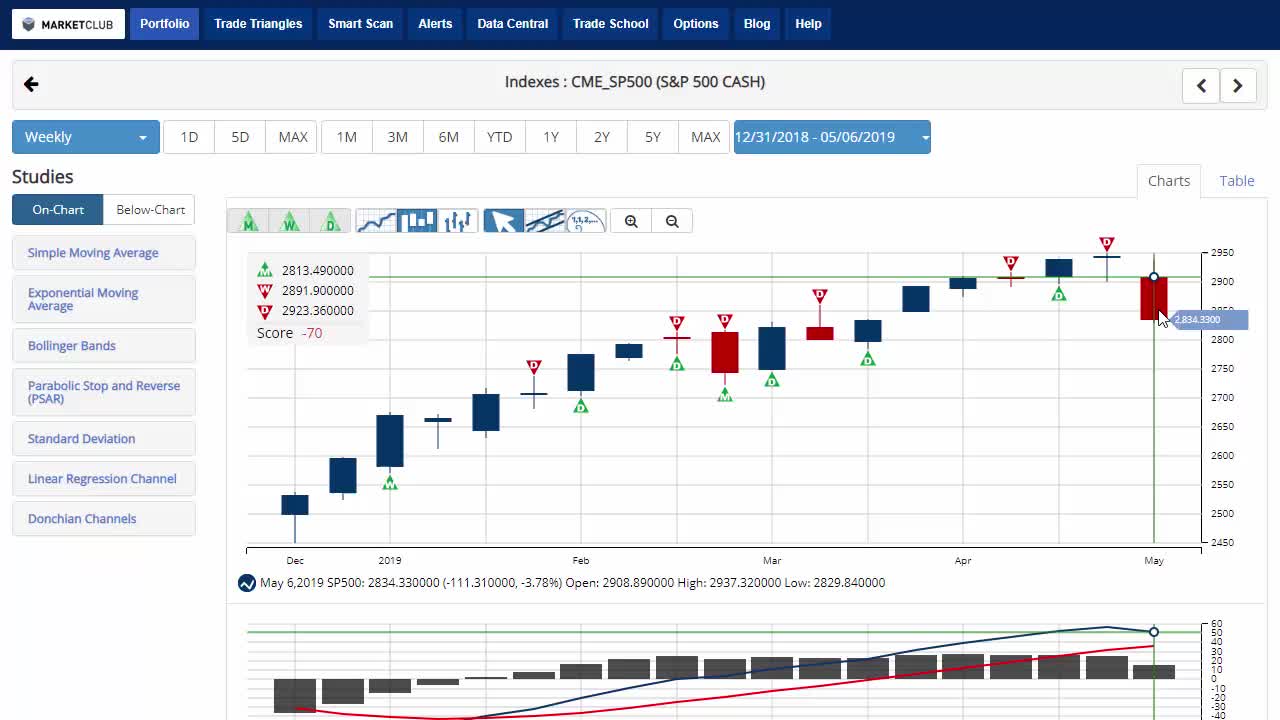Toggle daily Trade Triangles display
The width and height of the screenshot is (1280, 720).
pyautogui.click(x=331, y=221)
